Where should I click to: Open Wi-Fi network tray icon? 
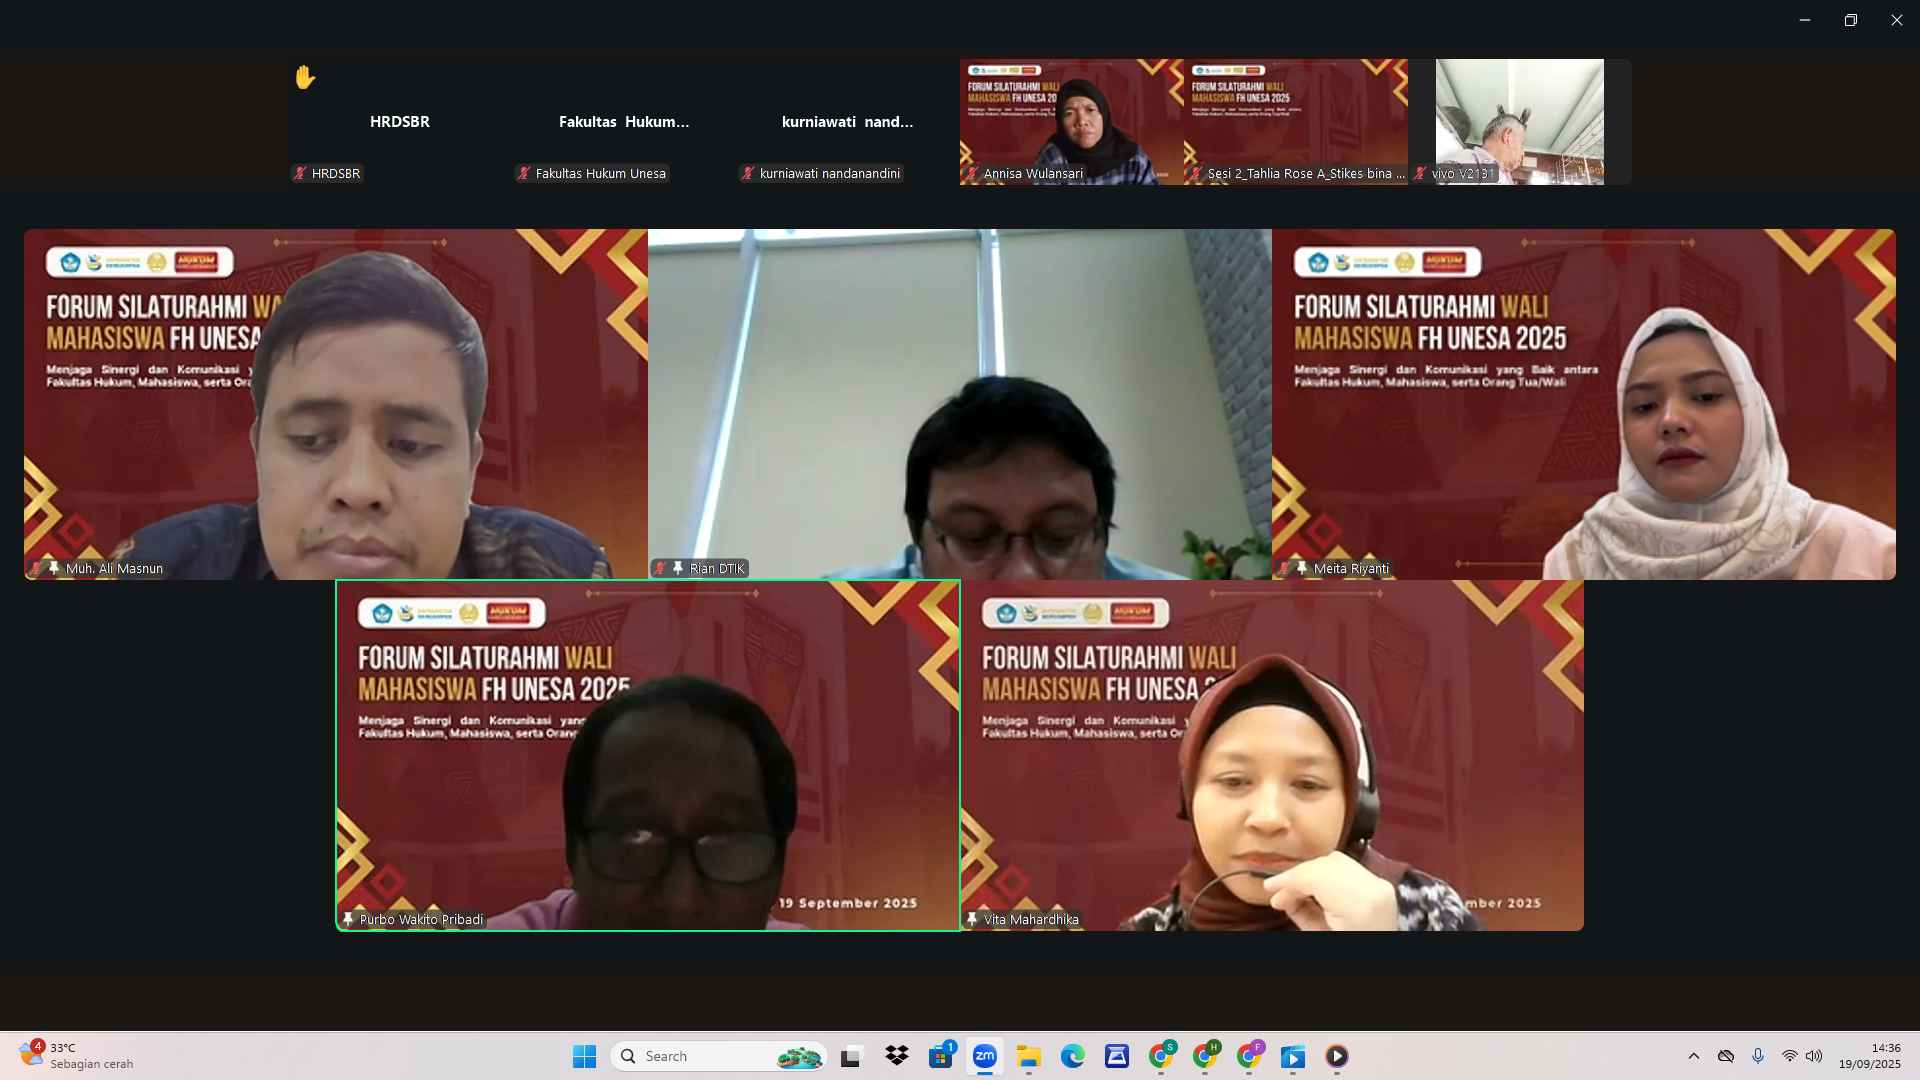1789,1056
